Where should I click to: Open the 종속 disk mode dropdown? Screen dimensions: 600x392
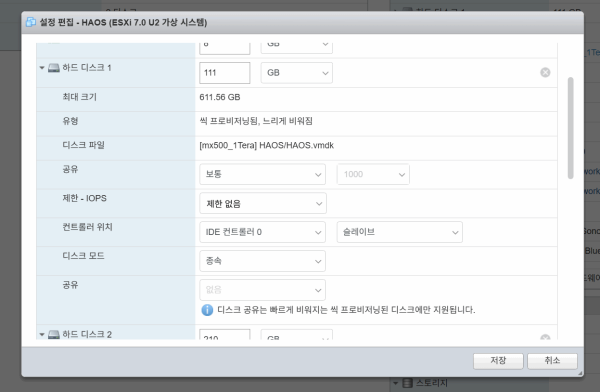point(262,261)
